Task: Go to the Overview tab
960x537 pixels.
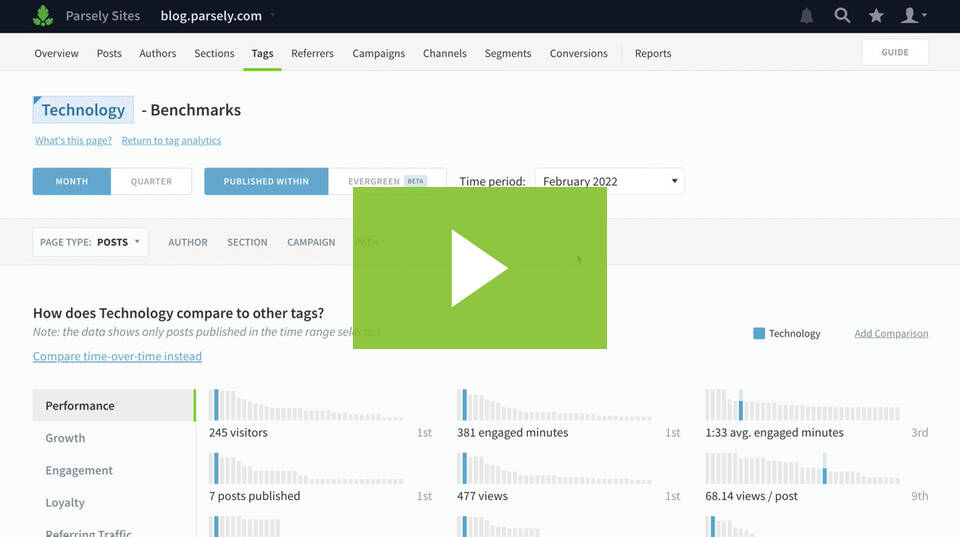Action: (56, 53)
